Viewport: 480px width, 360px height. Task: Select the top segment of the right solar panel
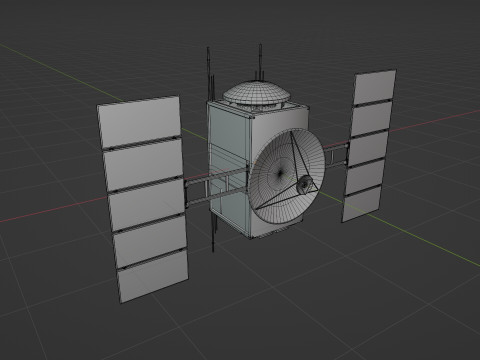click(x=375, y=87)
